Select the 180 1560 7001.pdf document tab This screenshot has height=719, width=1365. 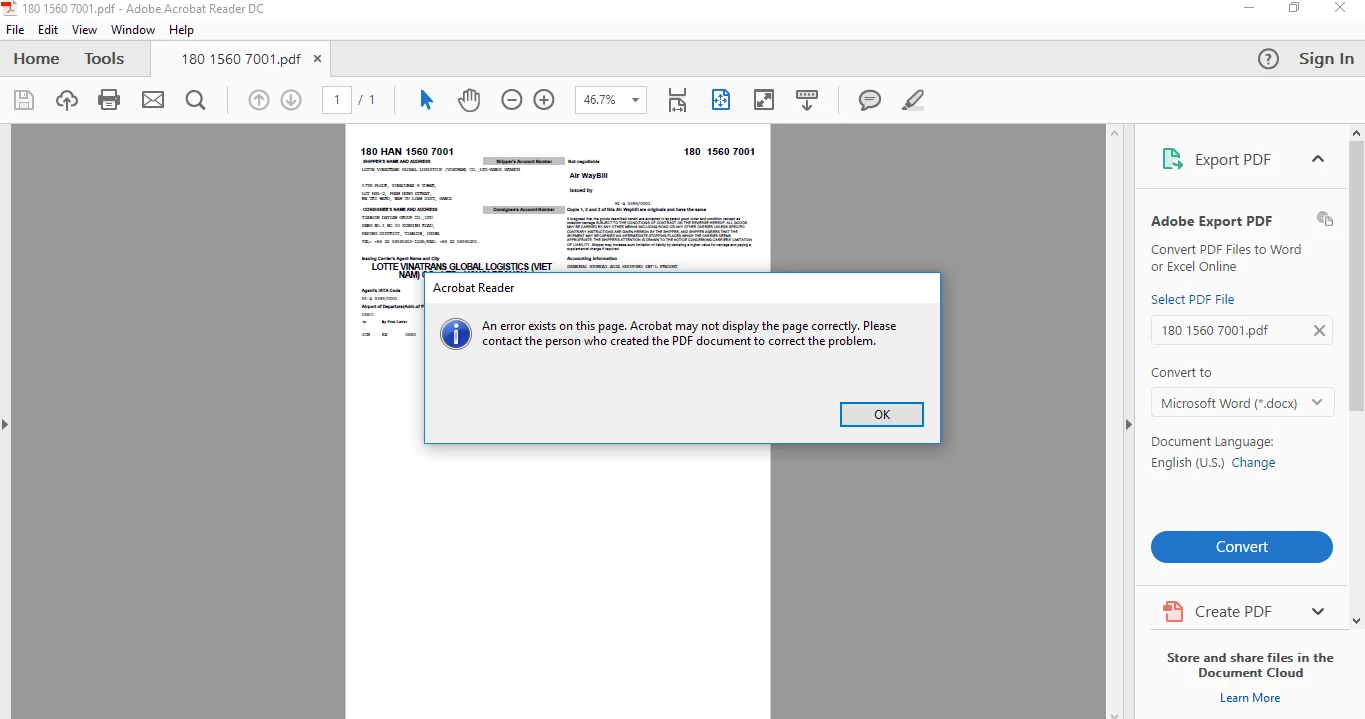tap(241, 59)
